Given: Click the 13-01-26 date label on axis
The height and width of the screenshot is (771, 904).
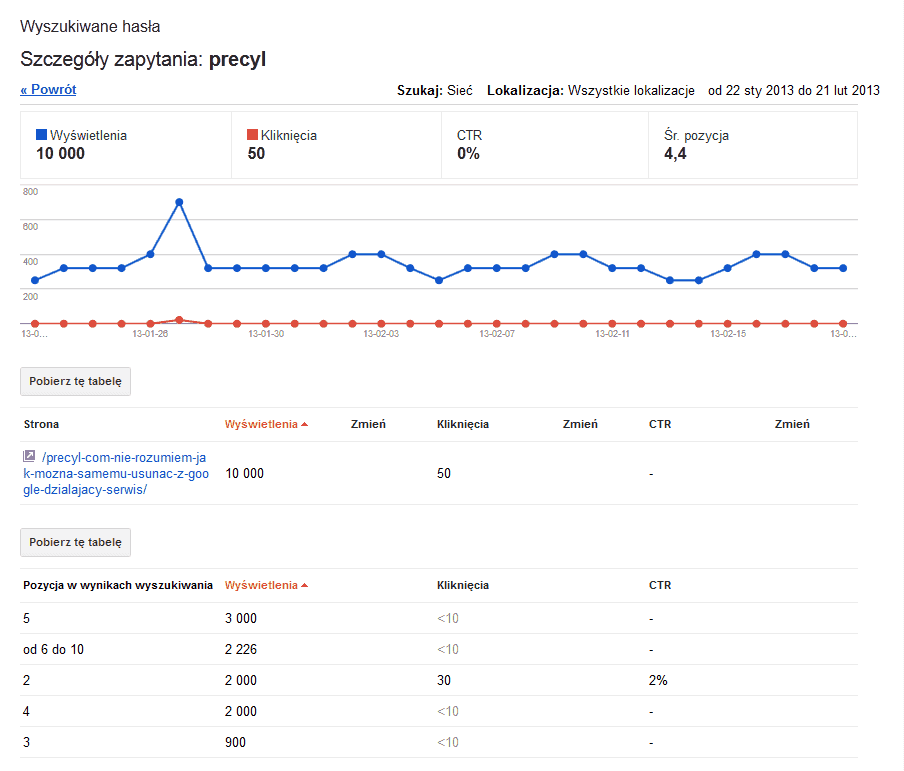Looking at the screenshot, I should (150, 334).
